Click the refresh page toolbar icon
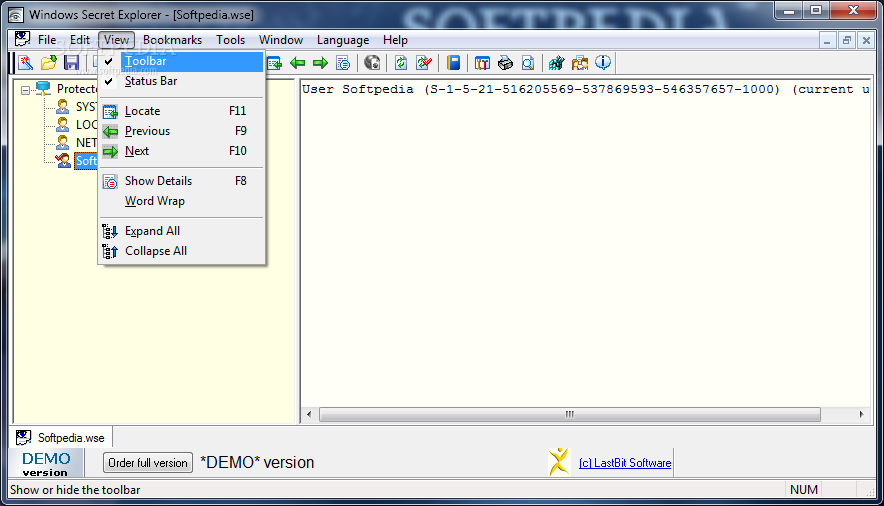 click(401, 63)
